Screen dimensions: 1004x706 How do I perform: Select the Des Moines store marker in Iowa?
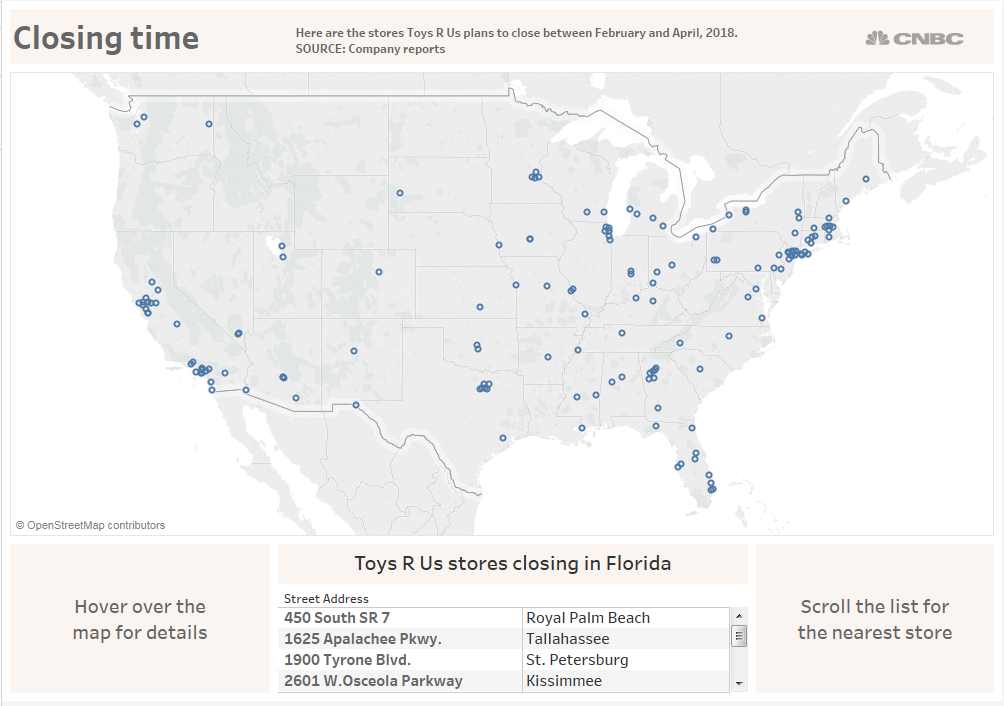[x=530, y=239]
